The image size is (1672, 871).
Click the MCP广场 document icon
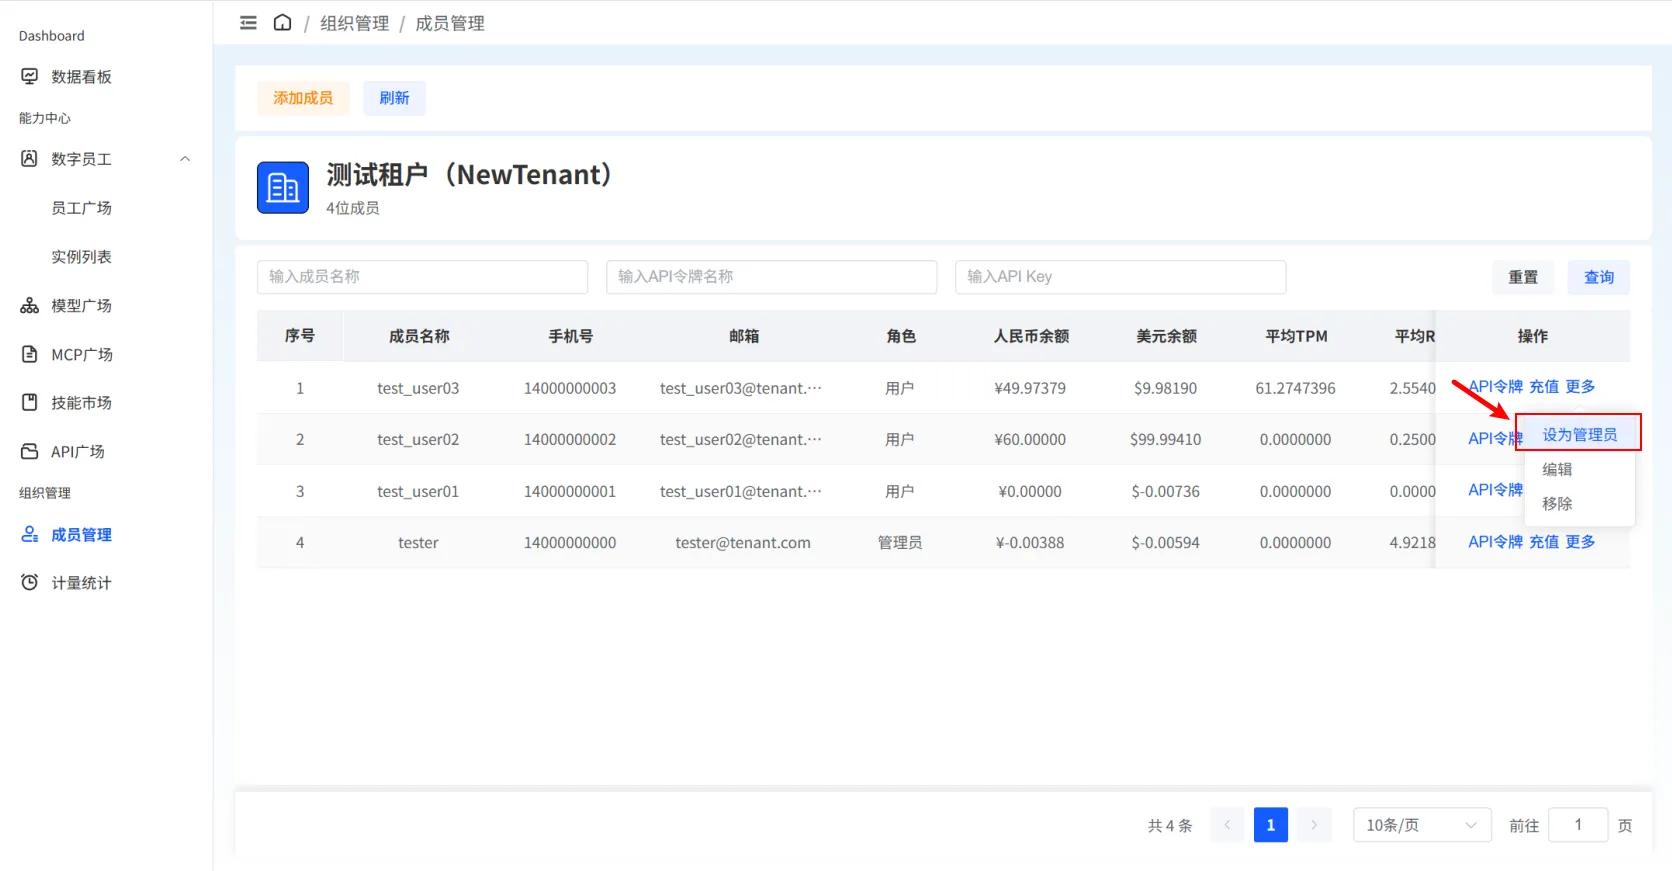click(x=30, y=354)
